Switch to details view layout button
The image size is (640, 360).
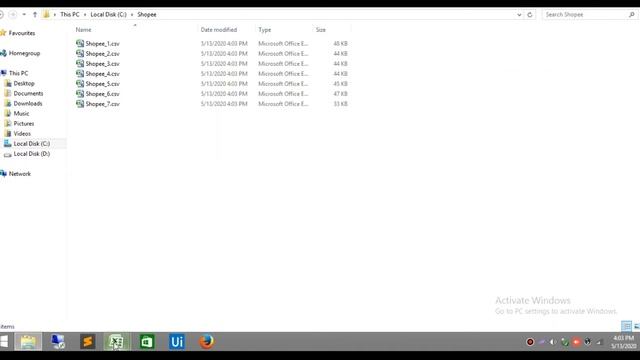(626, 326)
